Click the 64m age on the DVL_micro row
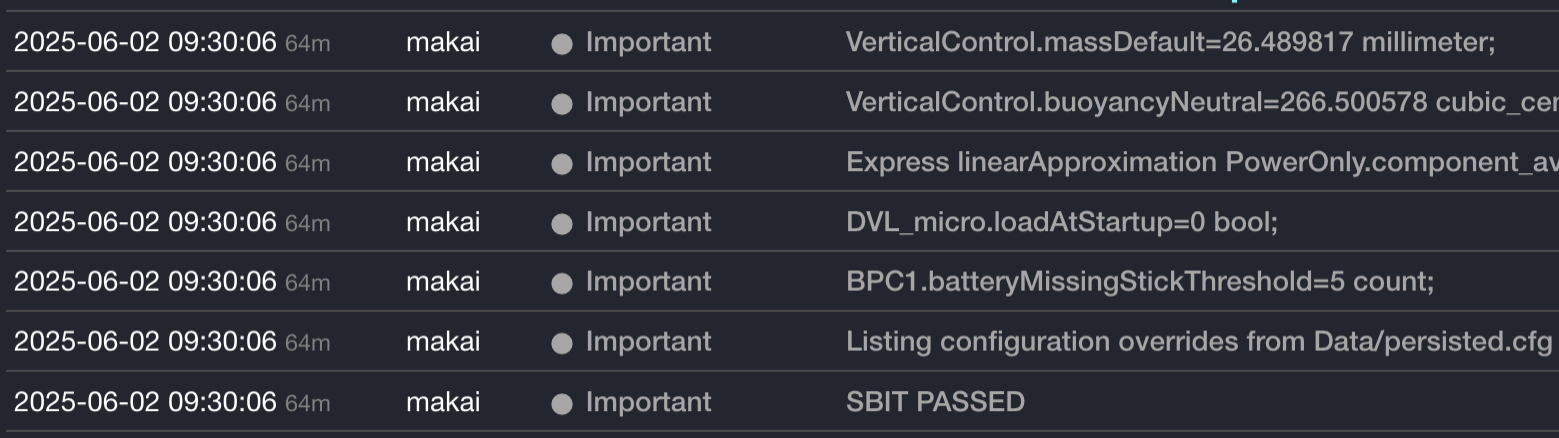 point(307,223)
